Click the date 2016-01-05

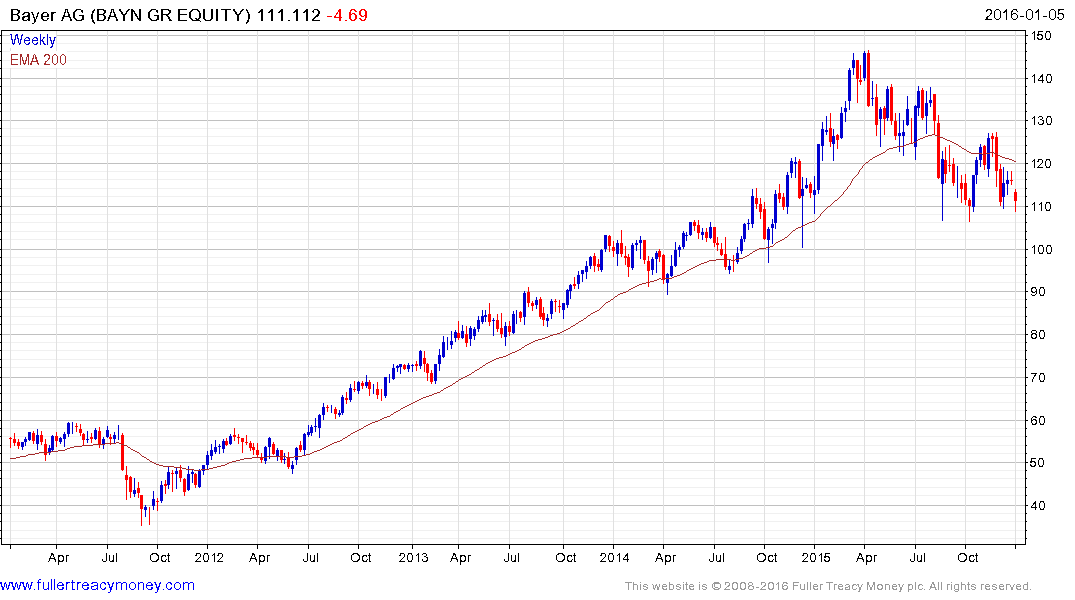[x=1024, y=15]
